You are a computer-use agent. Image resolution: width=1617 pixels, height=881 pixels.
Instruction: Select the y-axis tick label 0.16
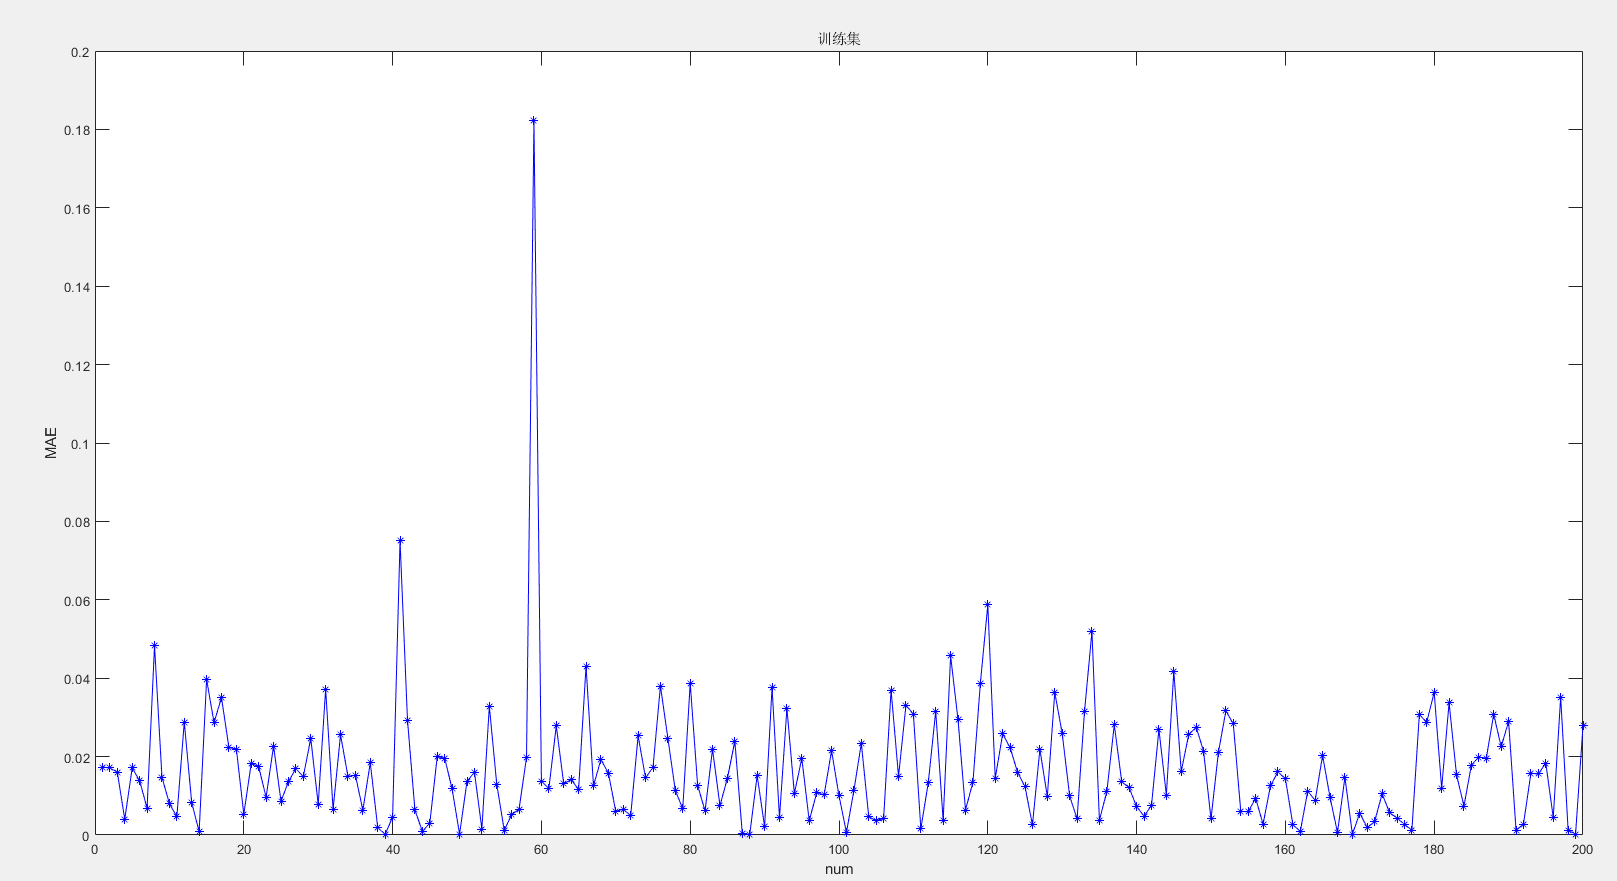[77, 209]
